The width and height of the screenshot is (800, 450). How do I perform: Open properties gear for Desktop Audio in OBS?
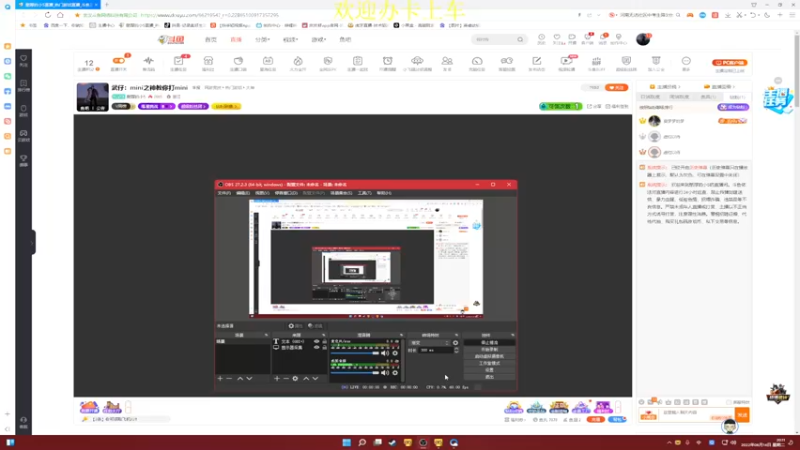click(x=395, y=372)
